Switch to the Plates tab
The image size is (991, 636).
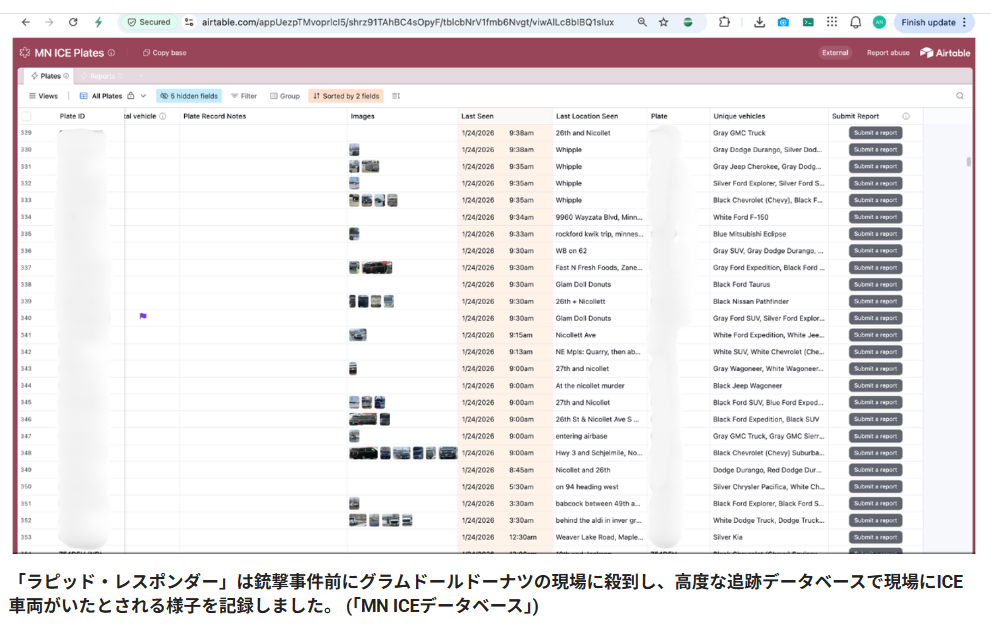[x=50, y=76]
